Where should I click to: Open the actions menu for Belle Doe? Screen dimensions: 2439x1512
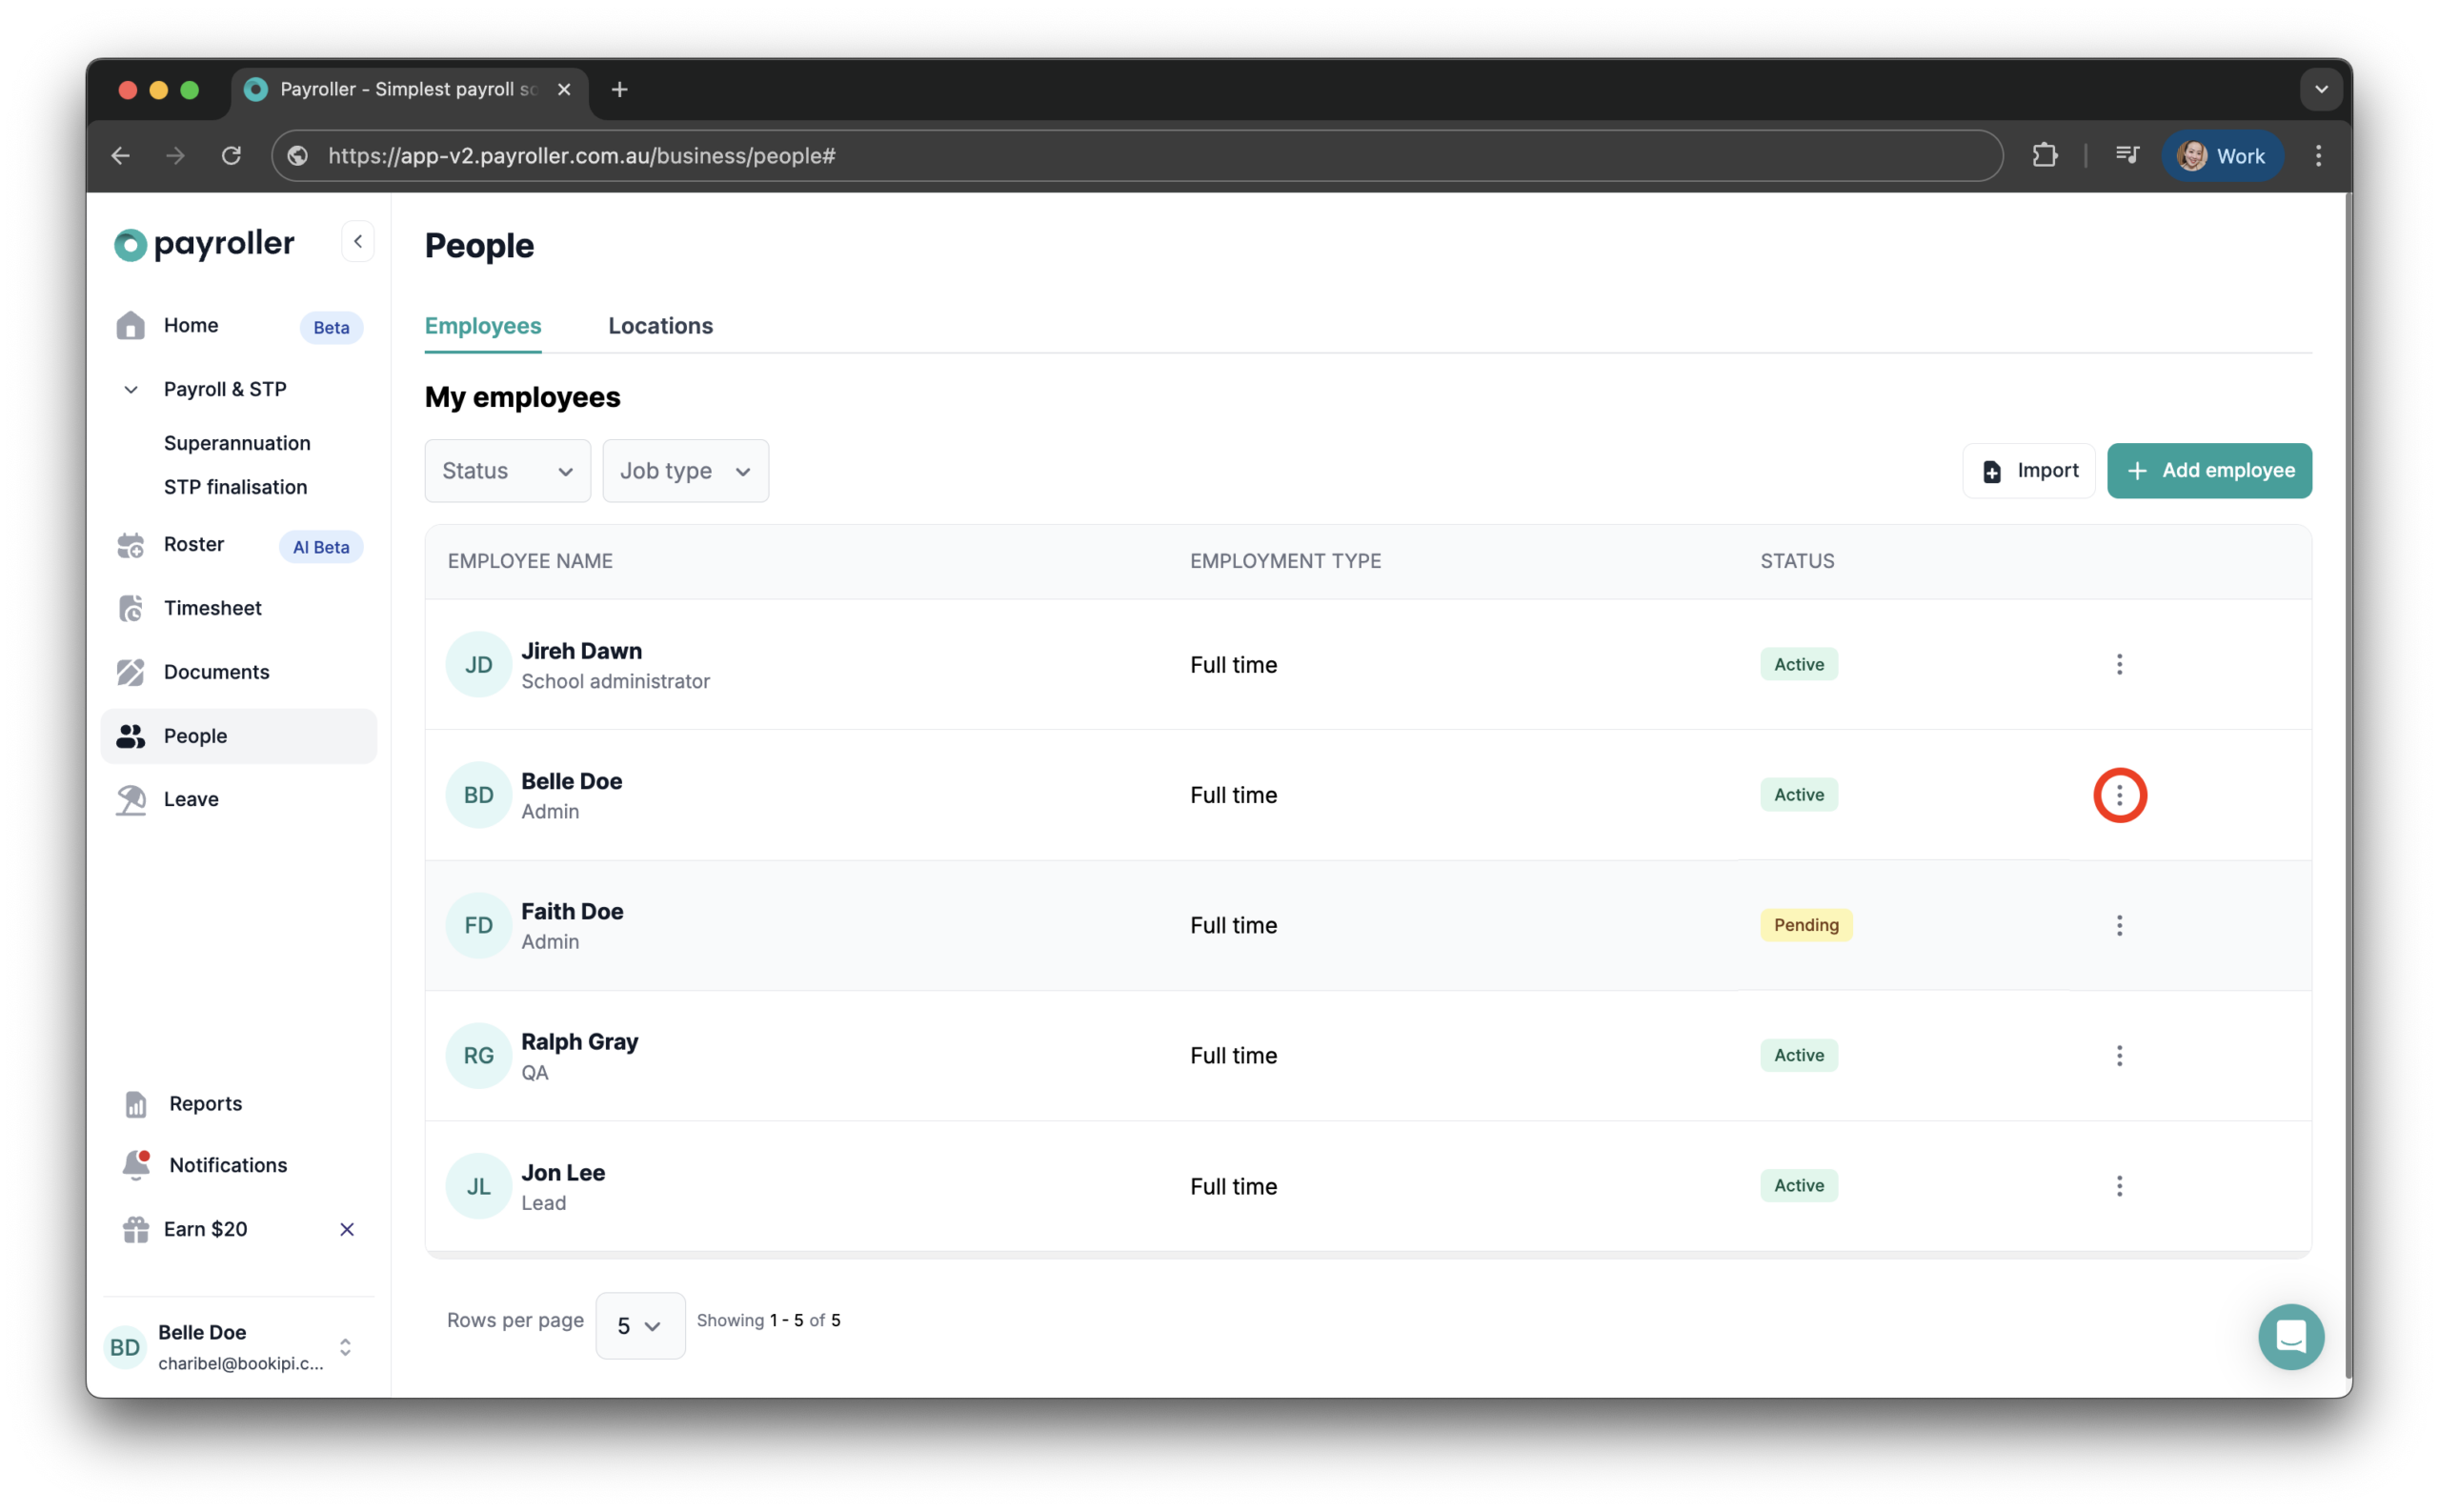2119,795
